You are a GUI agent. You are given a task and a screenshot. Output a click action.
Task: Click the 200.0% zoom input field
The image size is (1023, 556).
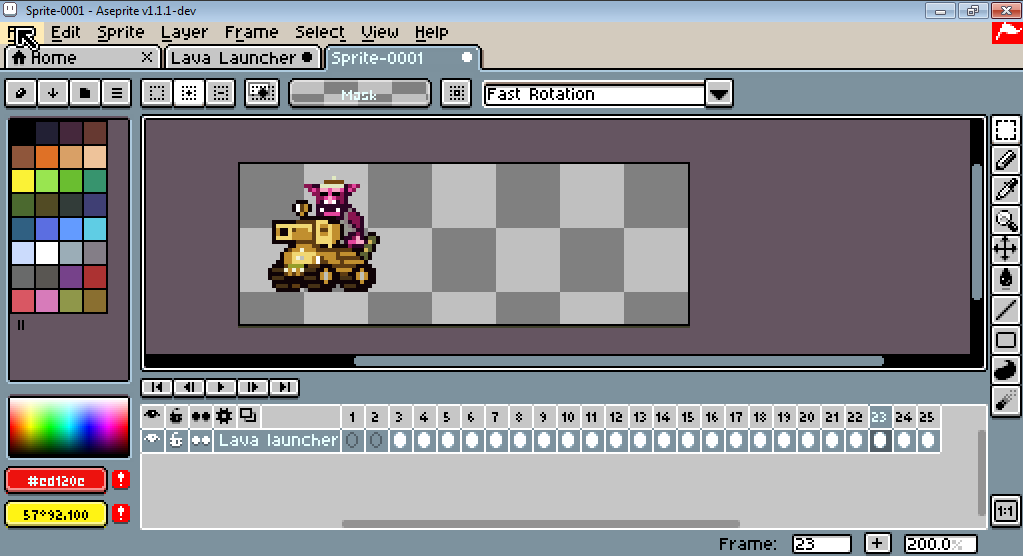point(940,544)
